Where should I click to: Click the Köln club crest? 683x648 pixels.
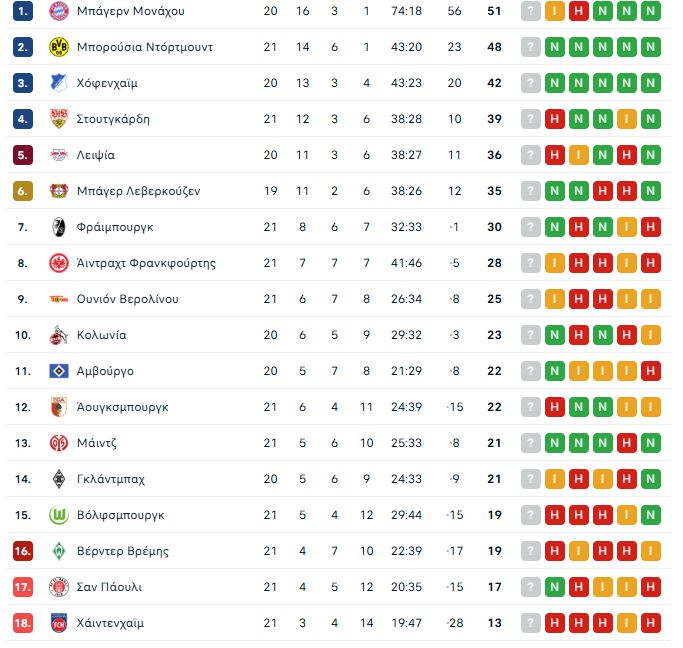click(59, 335)
